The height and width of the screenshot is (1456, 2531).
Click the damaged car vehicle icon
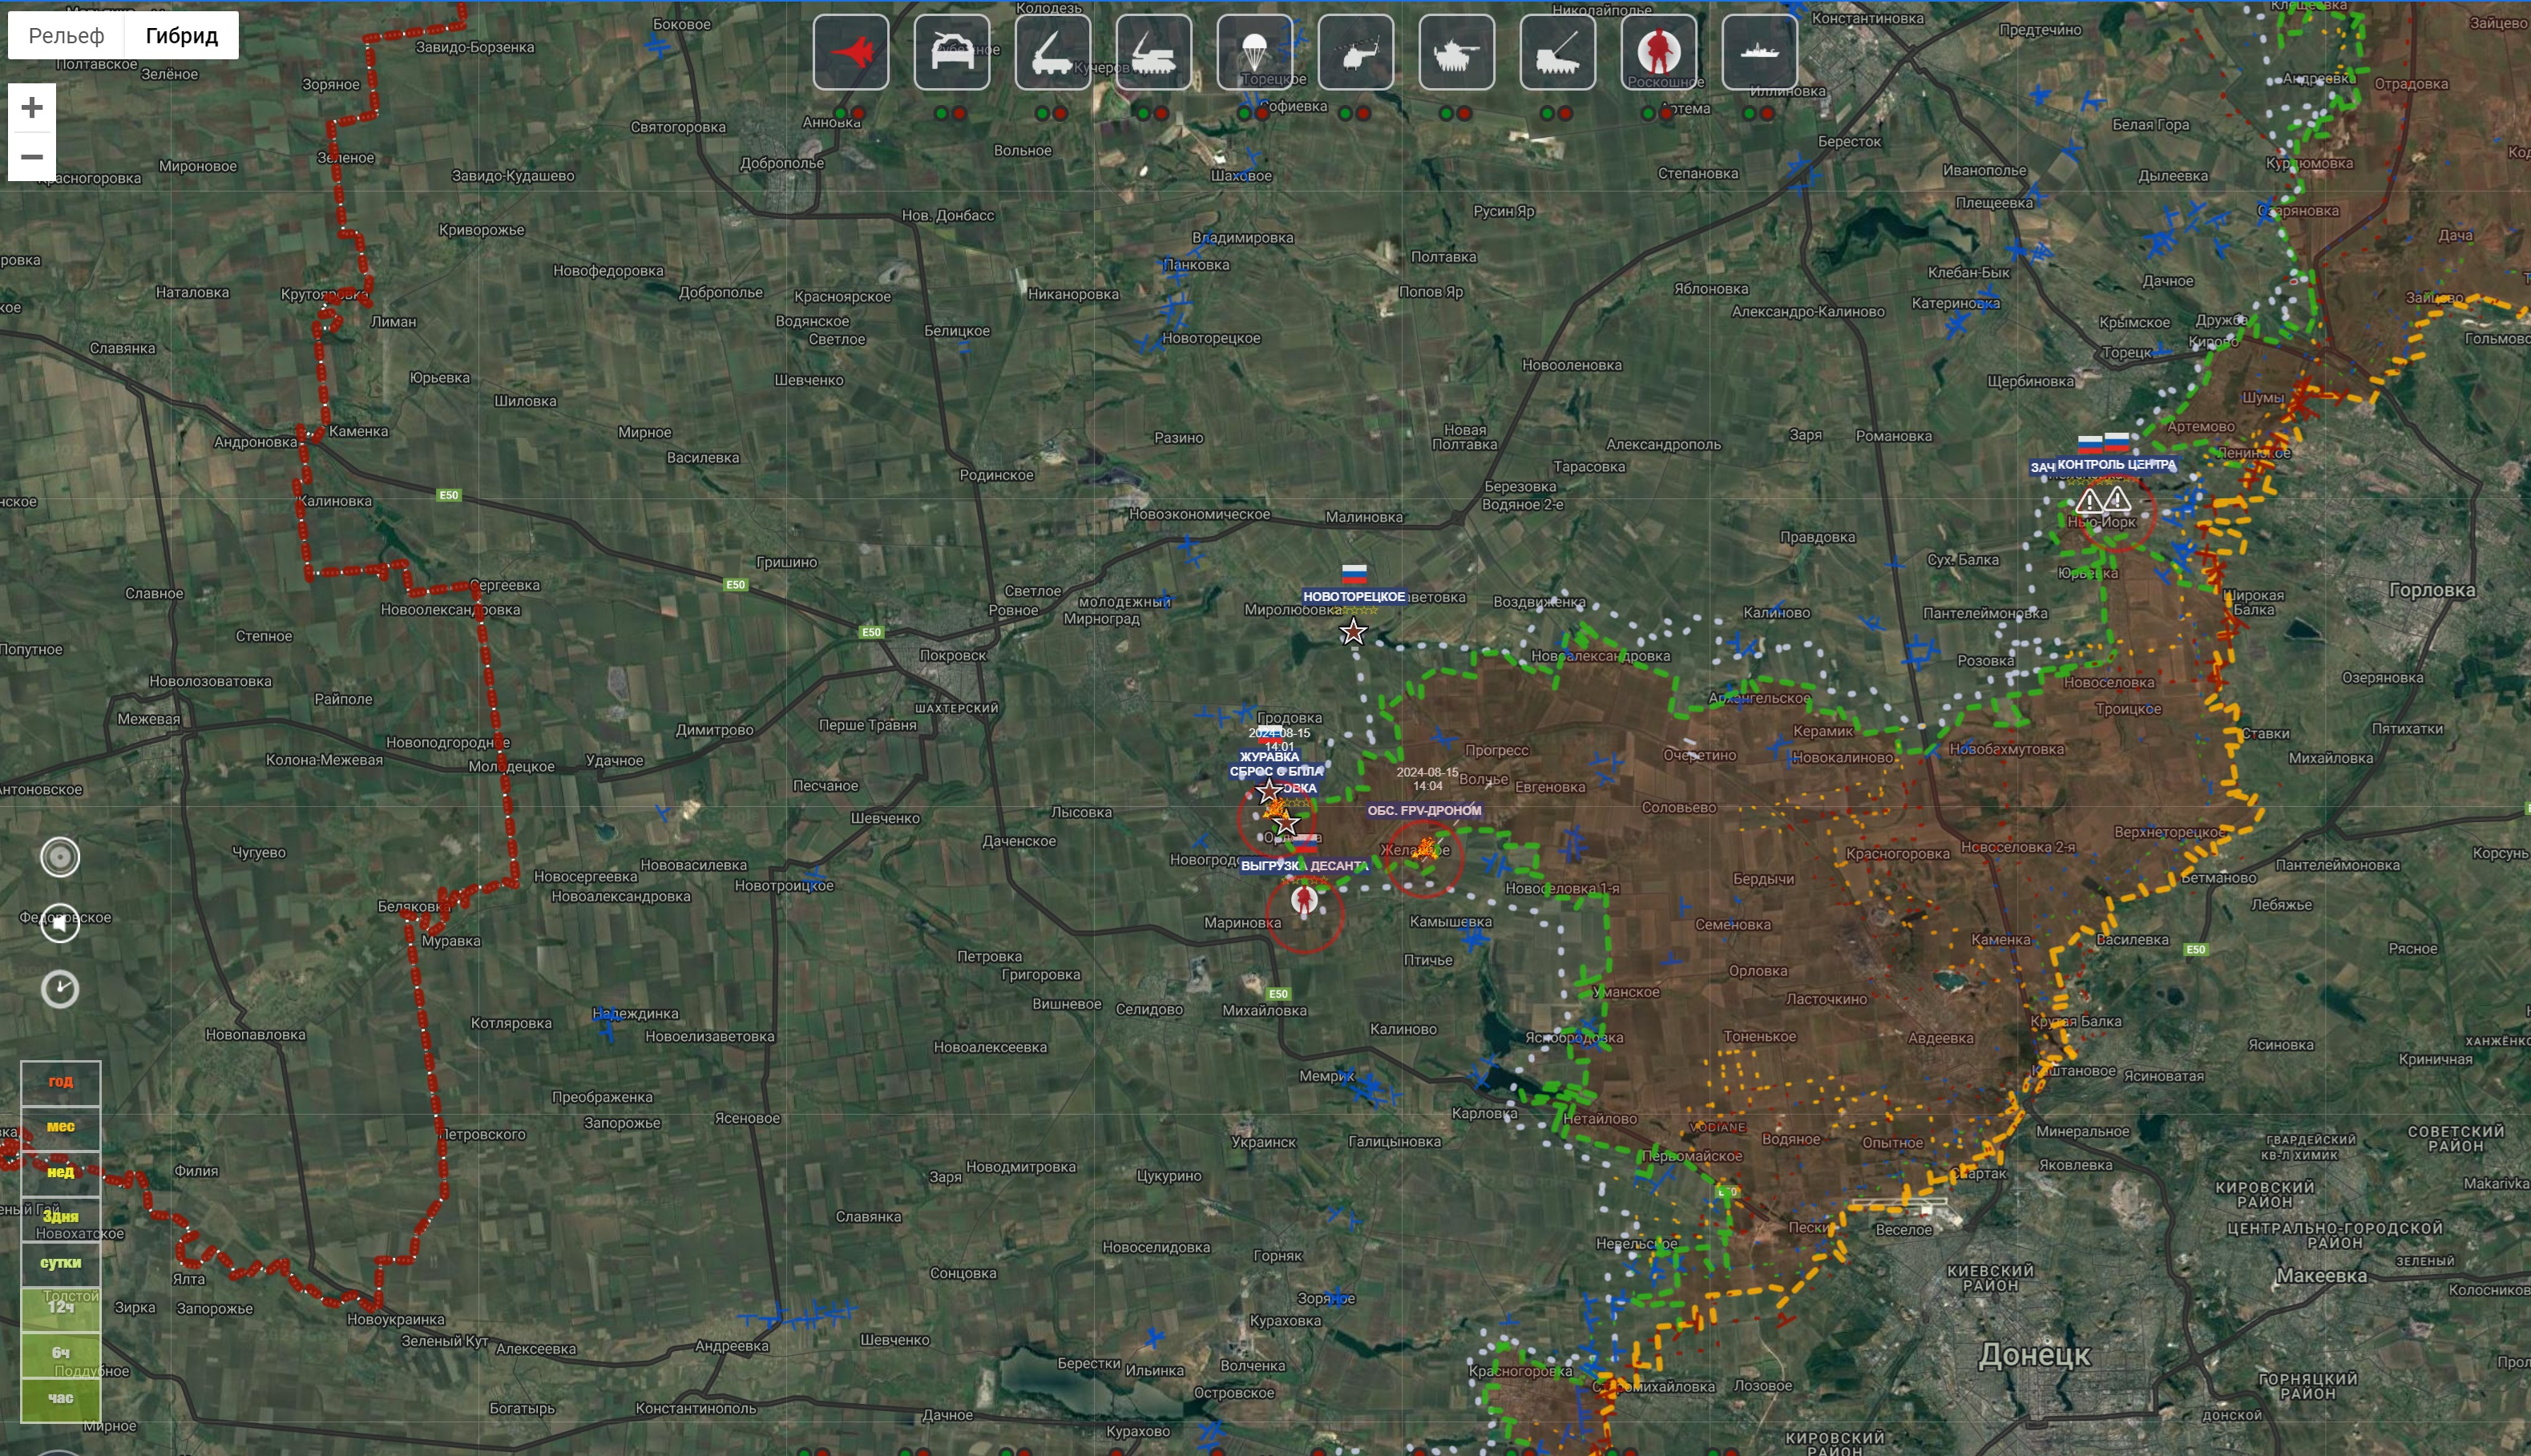click(951, 52)
